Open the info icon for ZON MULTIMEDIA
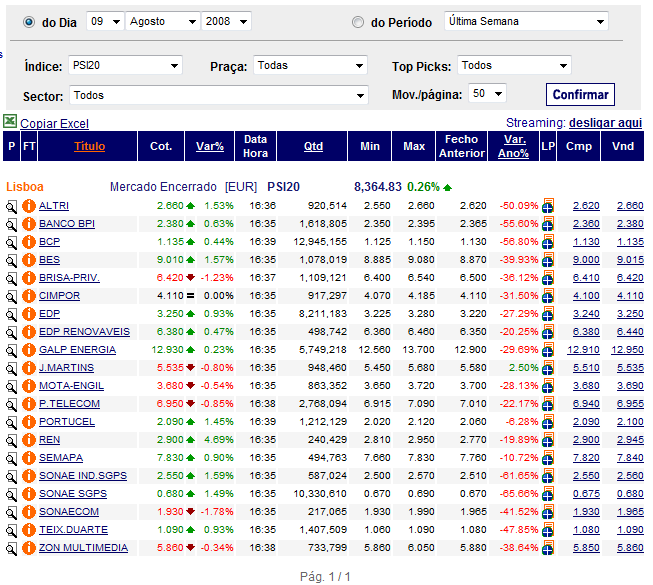Image resolution: width=653 pixels, height=585 pixels. [28, 548]
